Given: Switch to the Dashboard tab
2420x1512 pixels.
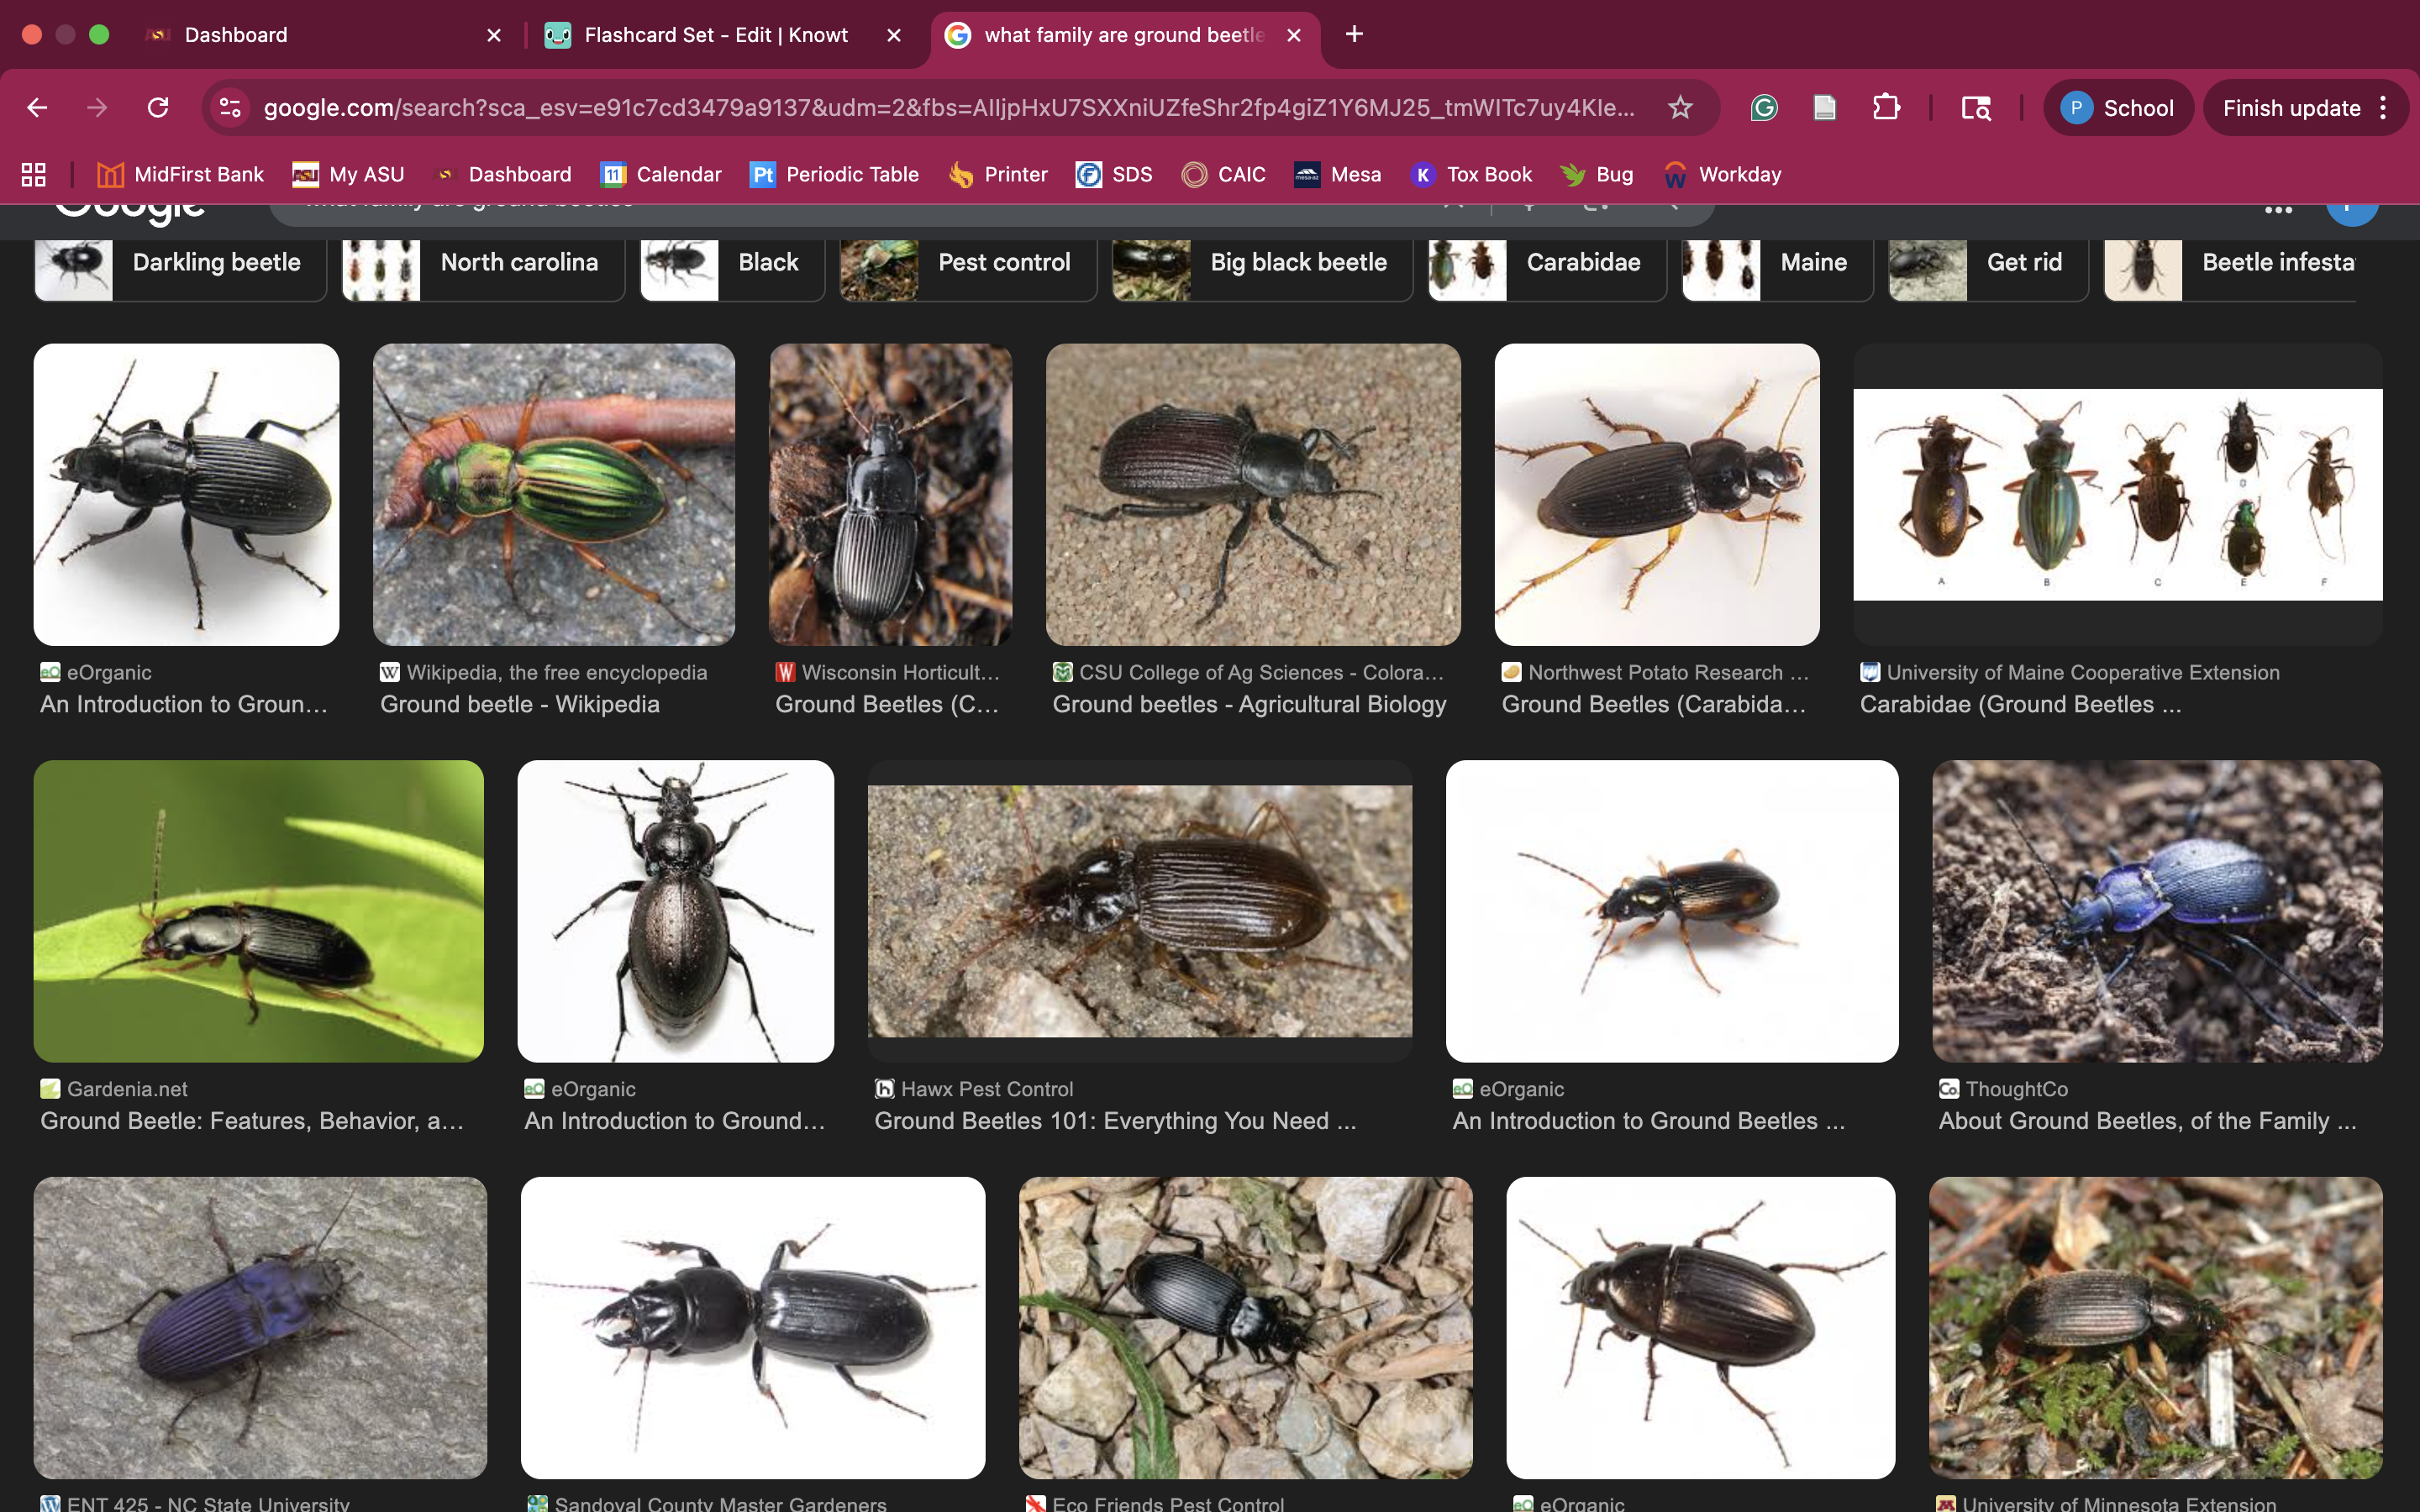Looking at the screenshot, I should pos(235,35).
